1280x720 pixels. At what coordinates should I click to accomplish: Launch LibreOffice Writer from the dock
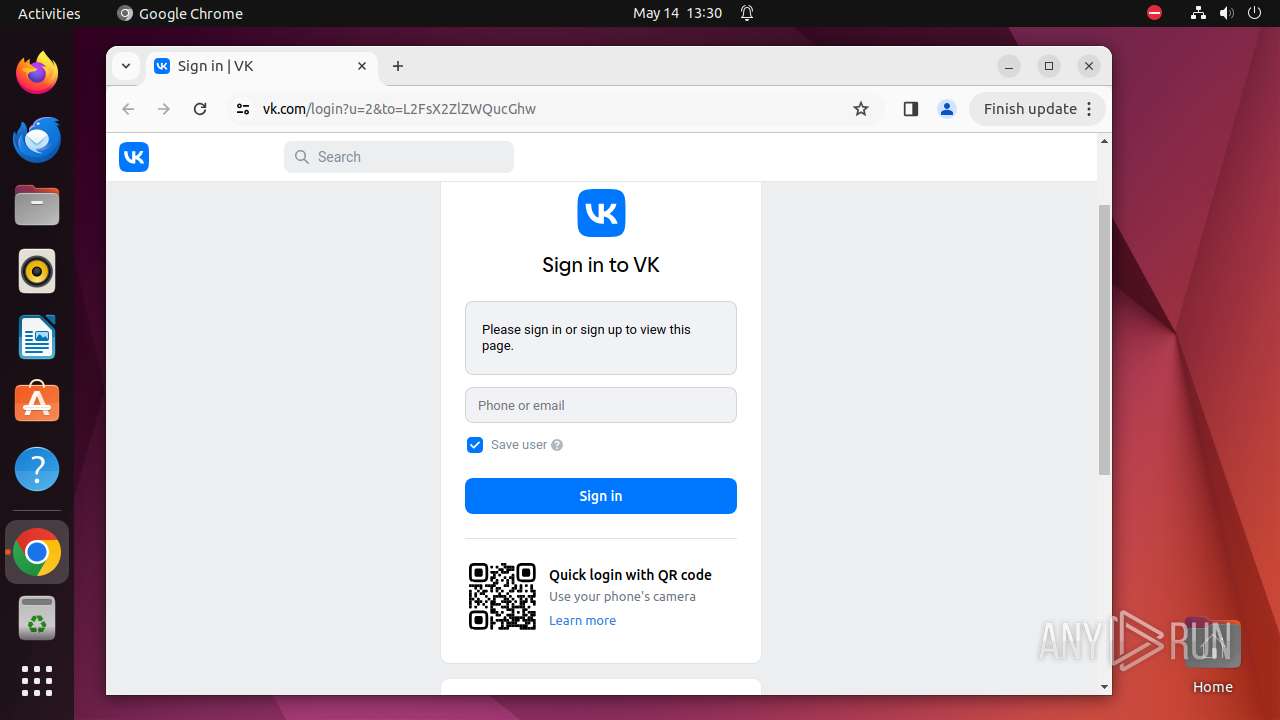37,337
